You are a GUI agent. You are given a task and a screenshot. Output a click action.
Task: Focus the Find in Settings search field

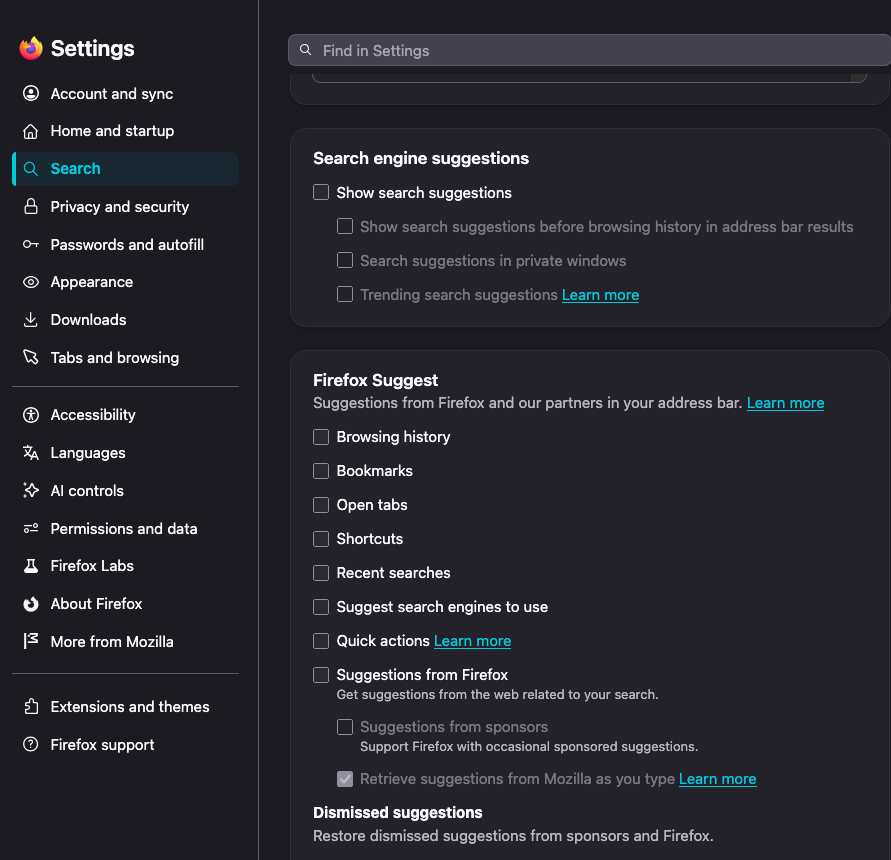tap(589, 50)
